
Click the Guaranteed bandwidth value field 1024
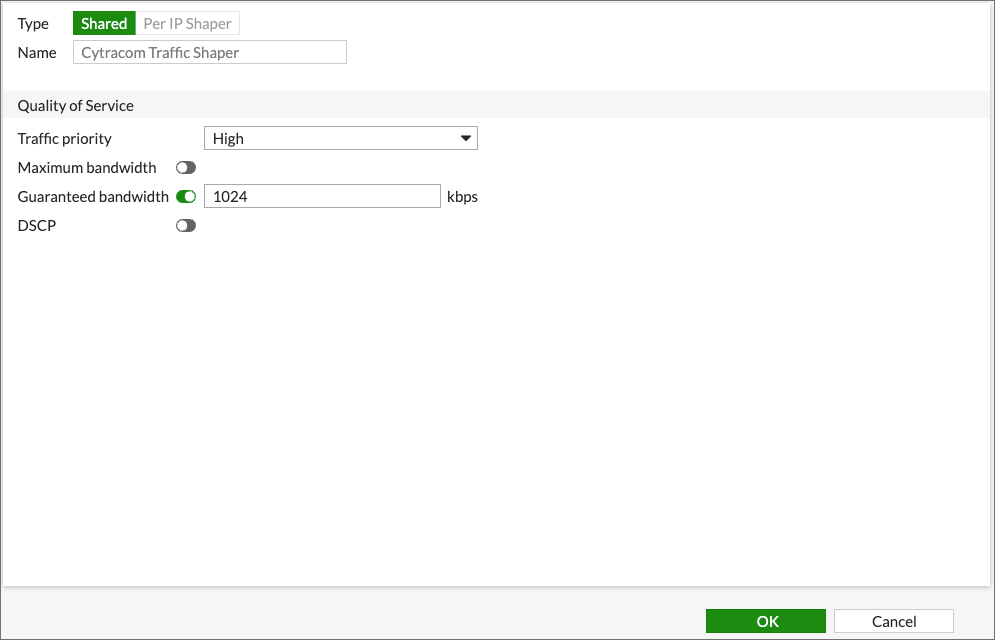(x=322, y=197)
